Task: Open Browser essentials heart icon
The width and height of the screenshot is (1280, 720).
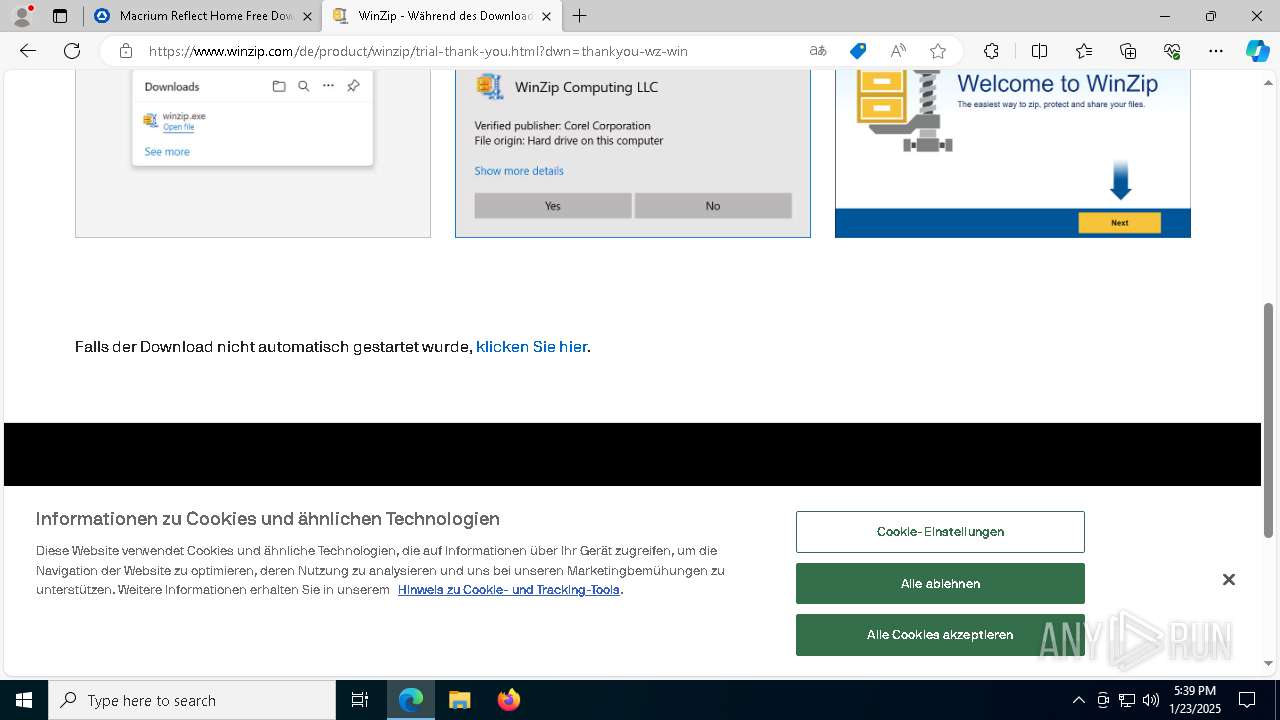Action: pos(1172,51)
